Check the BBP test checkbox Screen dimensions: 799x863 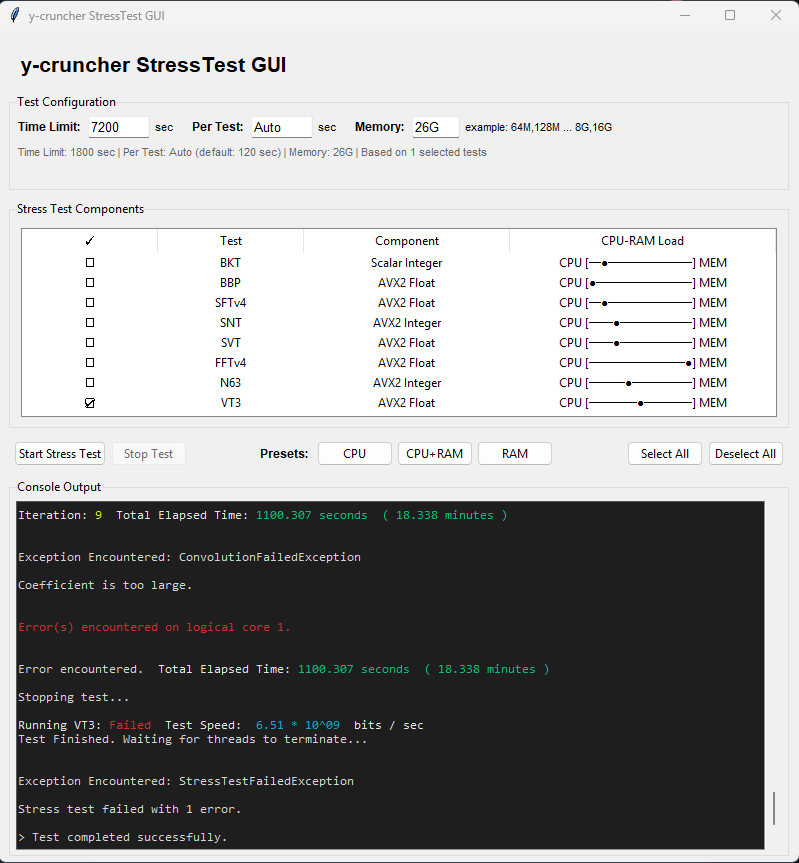[x=90, y=283]
